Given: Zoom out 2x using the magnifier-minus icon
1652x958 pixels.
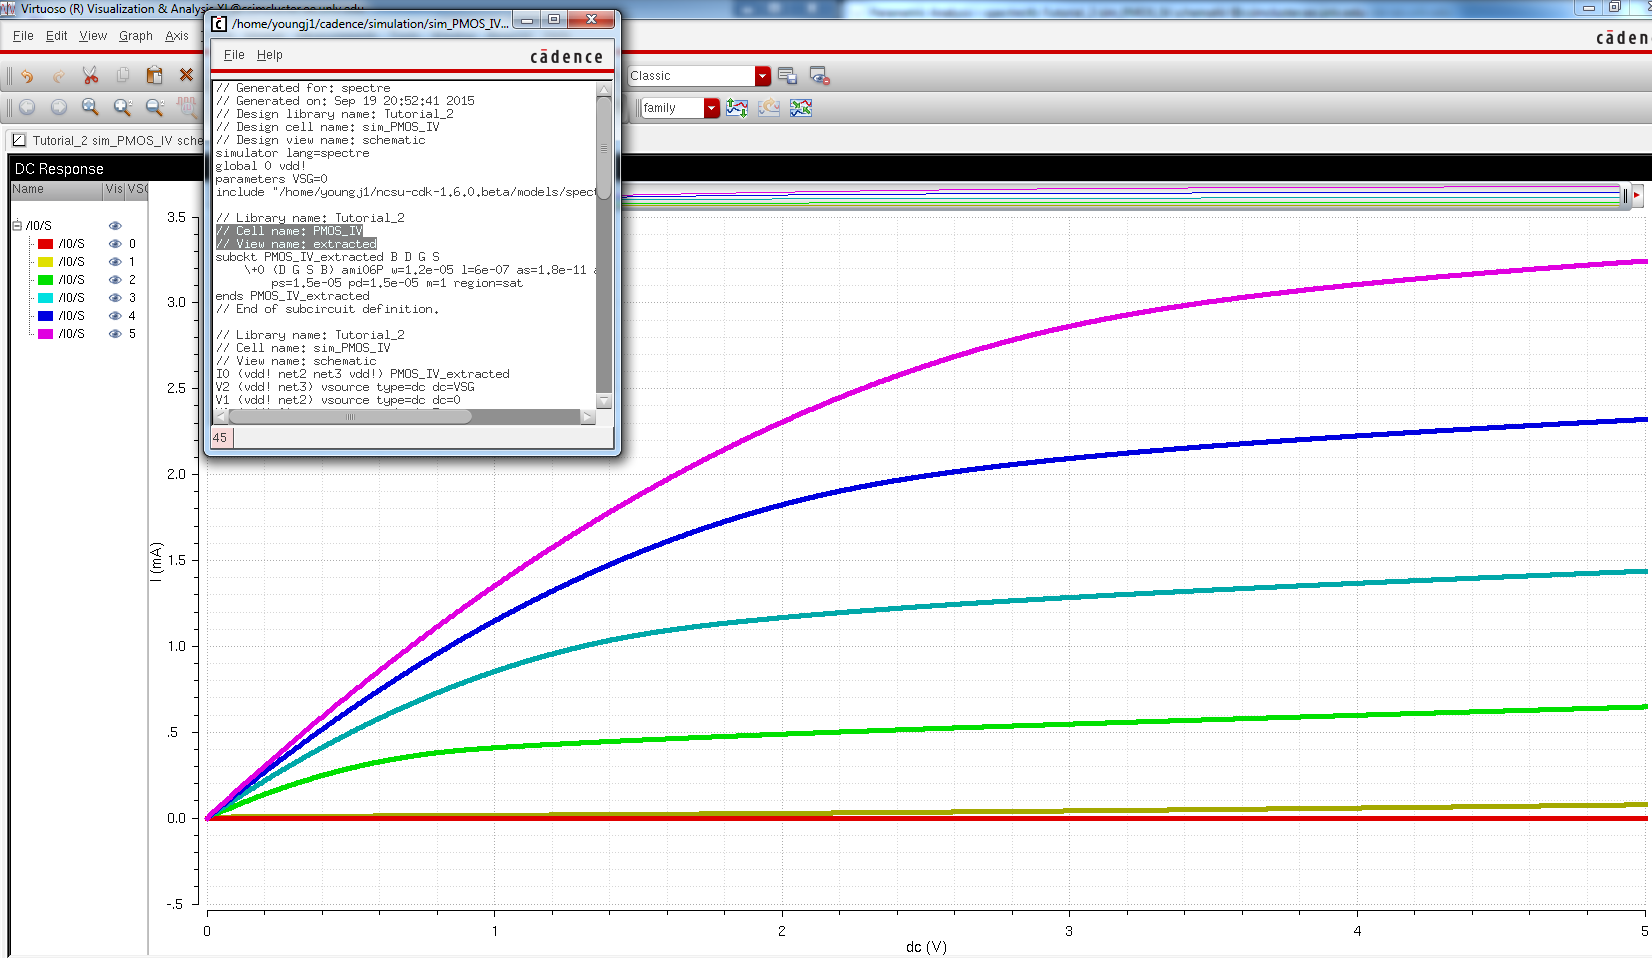Looking at the screenshot, I should pos(153,107).
